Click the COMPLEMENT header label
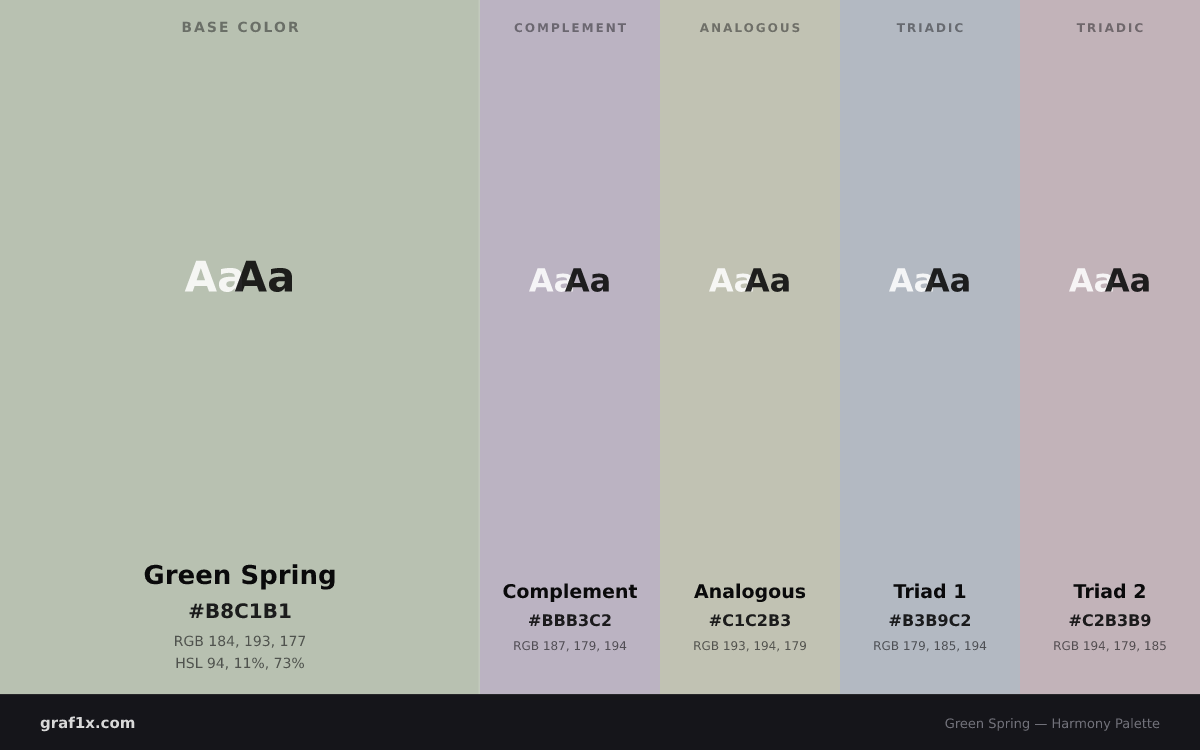This screenshot has height=750, width=1200. coord(570,28)
